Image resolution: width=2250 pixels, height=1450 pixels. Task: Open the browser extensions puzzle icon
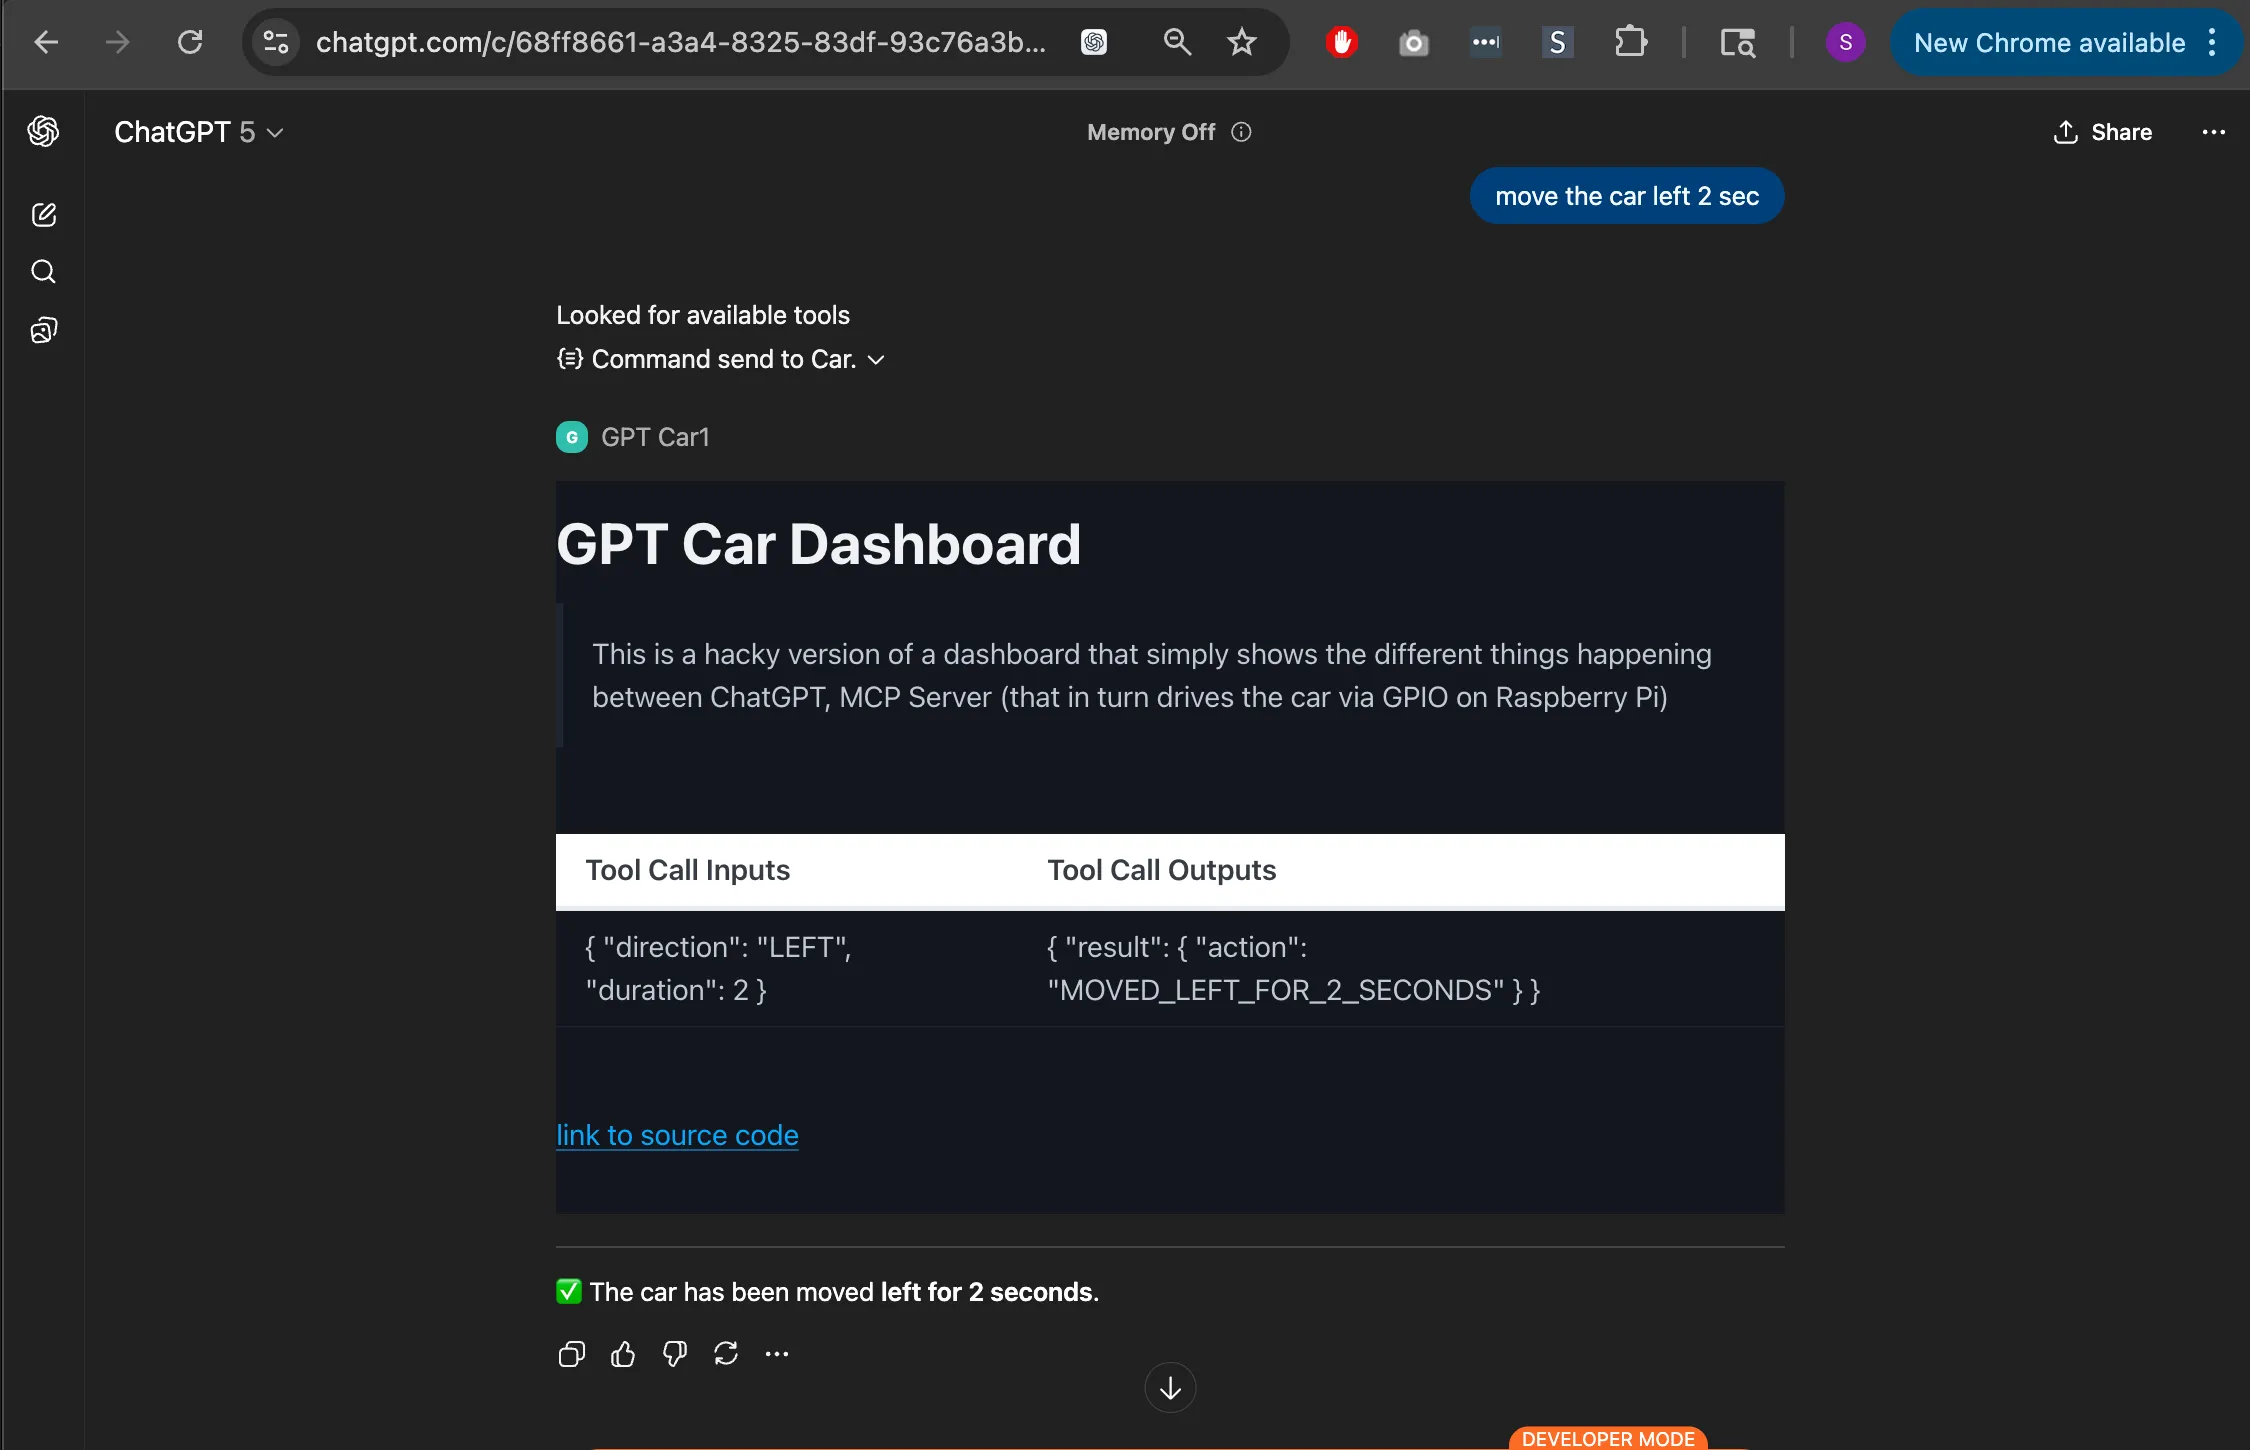[x=1631, y=42]
